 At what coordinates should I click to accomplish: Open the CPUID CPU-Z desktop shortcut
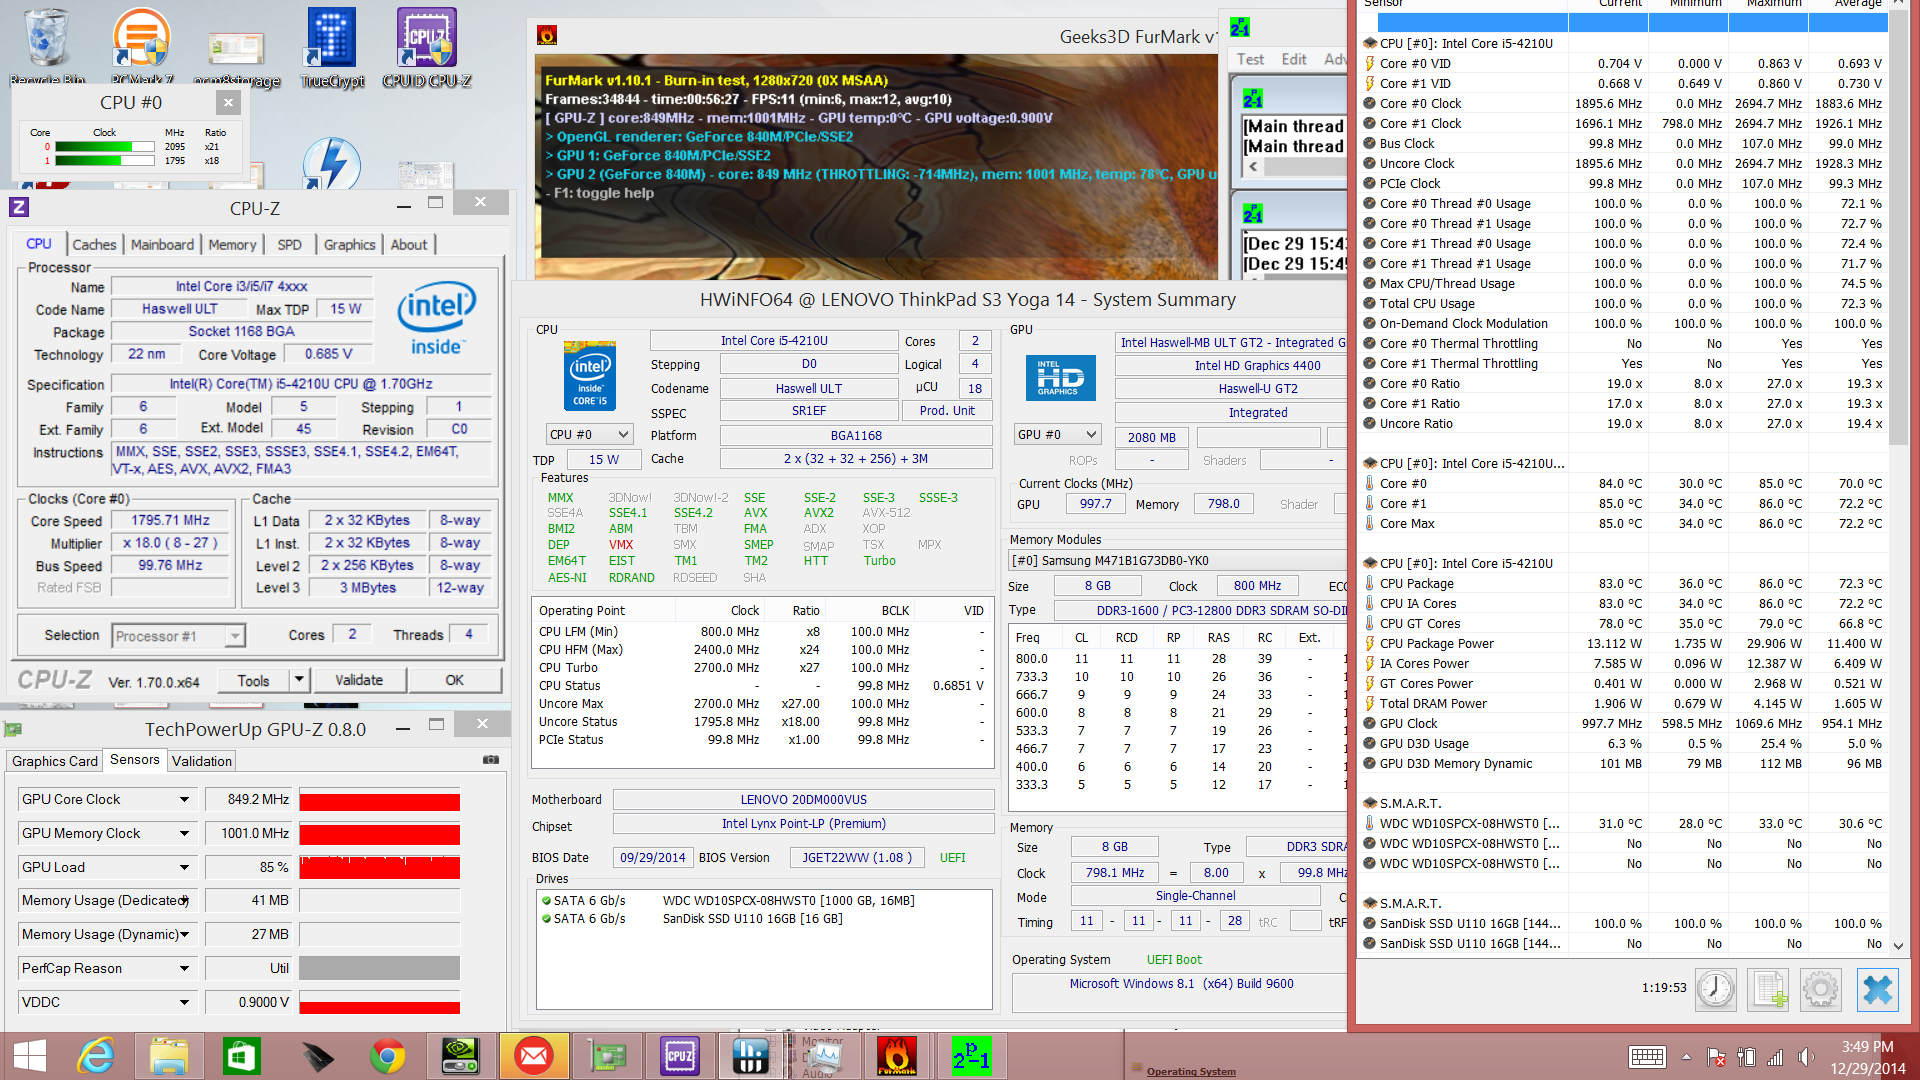[427, 45]
